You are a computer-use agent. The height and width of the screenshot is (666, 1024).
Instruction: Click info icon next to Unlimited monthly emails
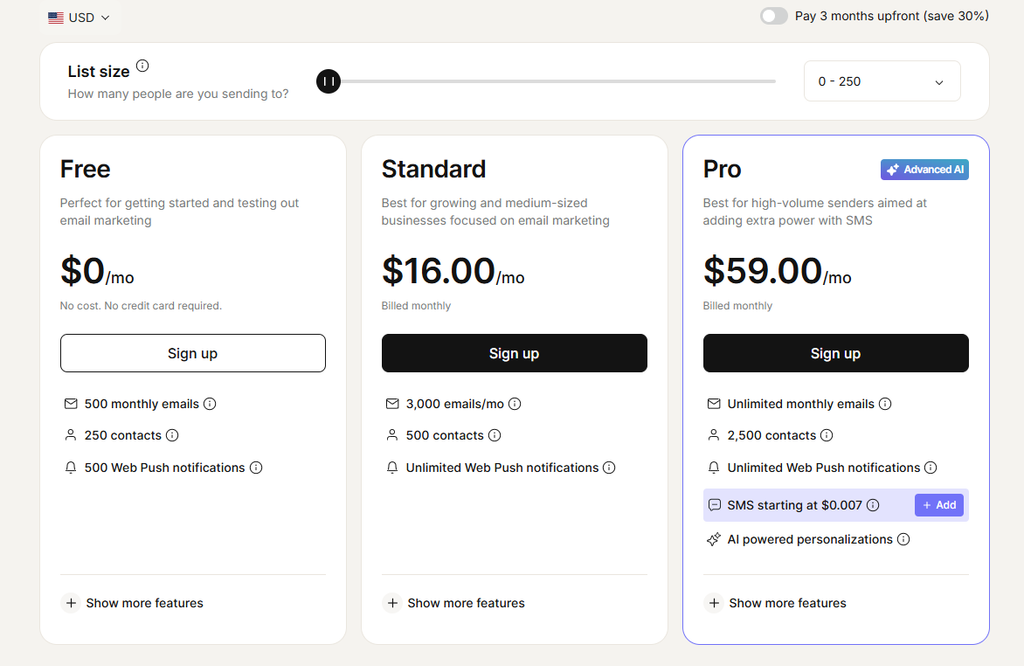point(885,404)
